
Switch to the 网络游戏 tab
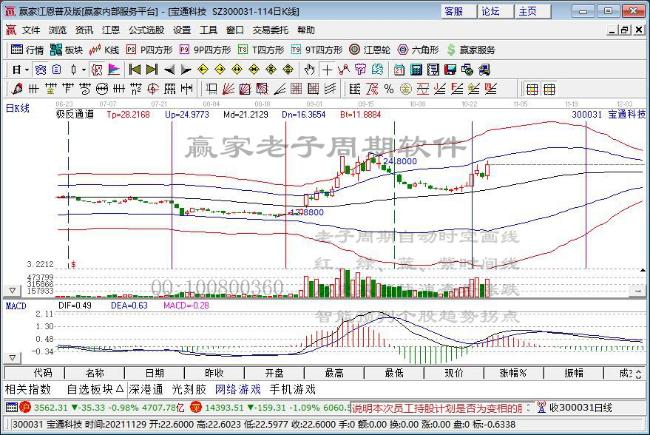coord(237,389)
